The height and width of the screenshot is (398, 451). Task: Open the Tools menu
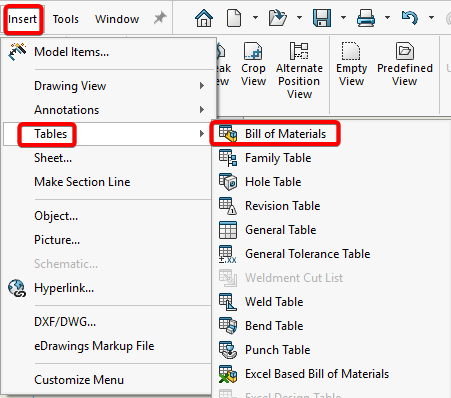coord(65,19)
